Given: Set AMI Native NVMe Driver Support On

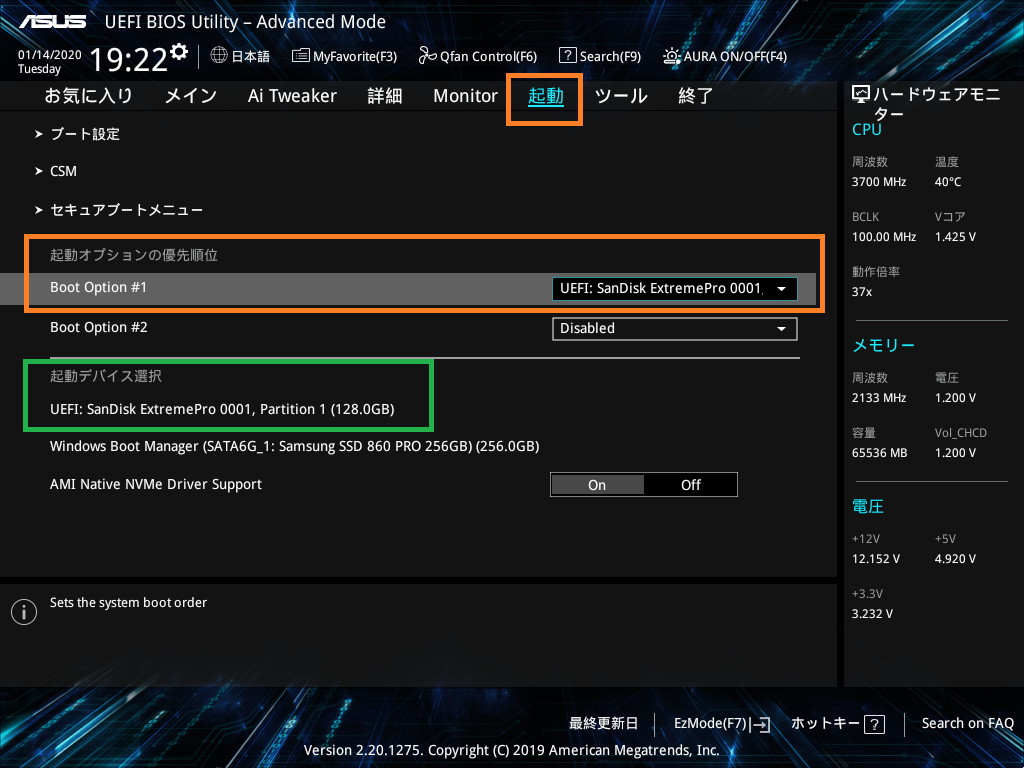Looking at the screenshot, I should click(597, 485).
